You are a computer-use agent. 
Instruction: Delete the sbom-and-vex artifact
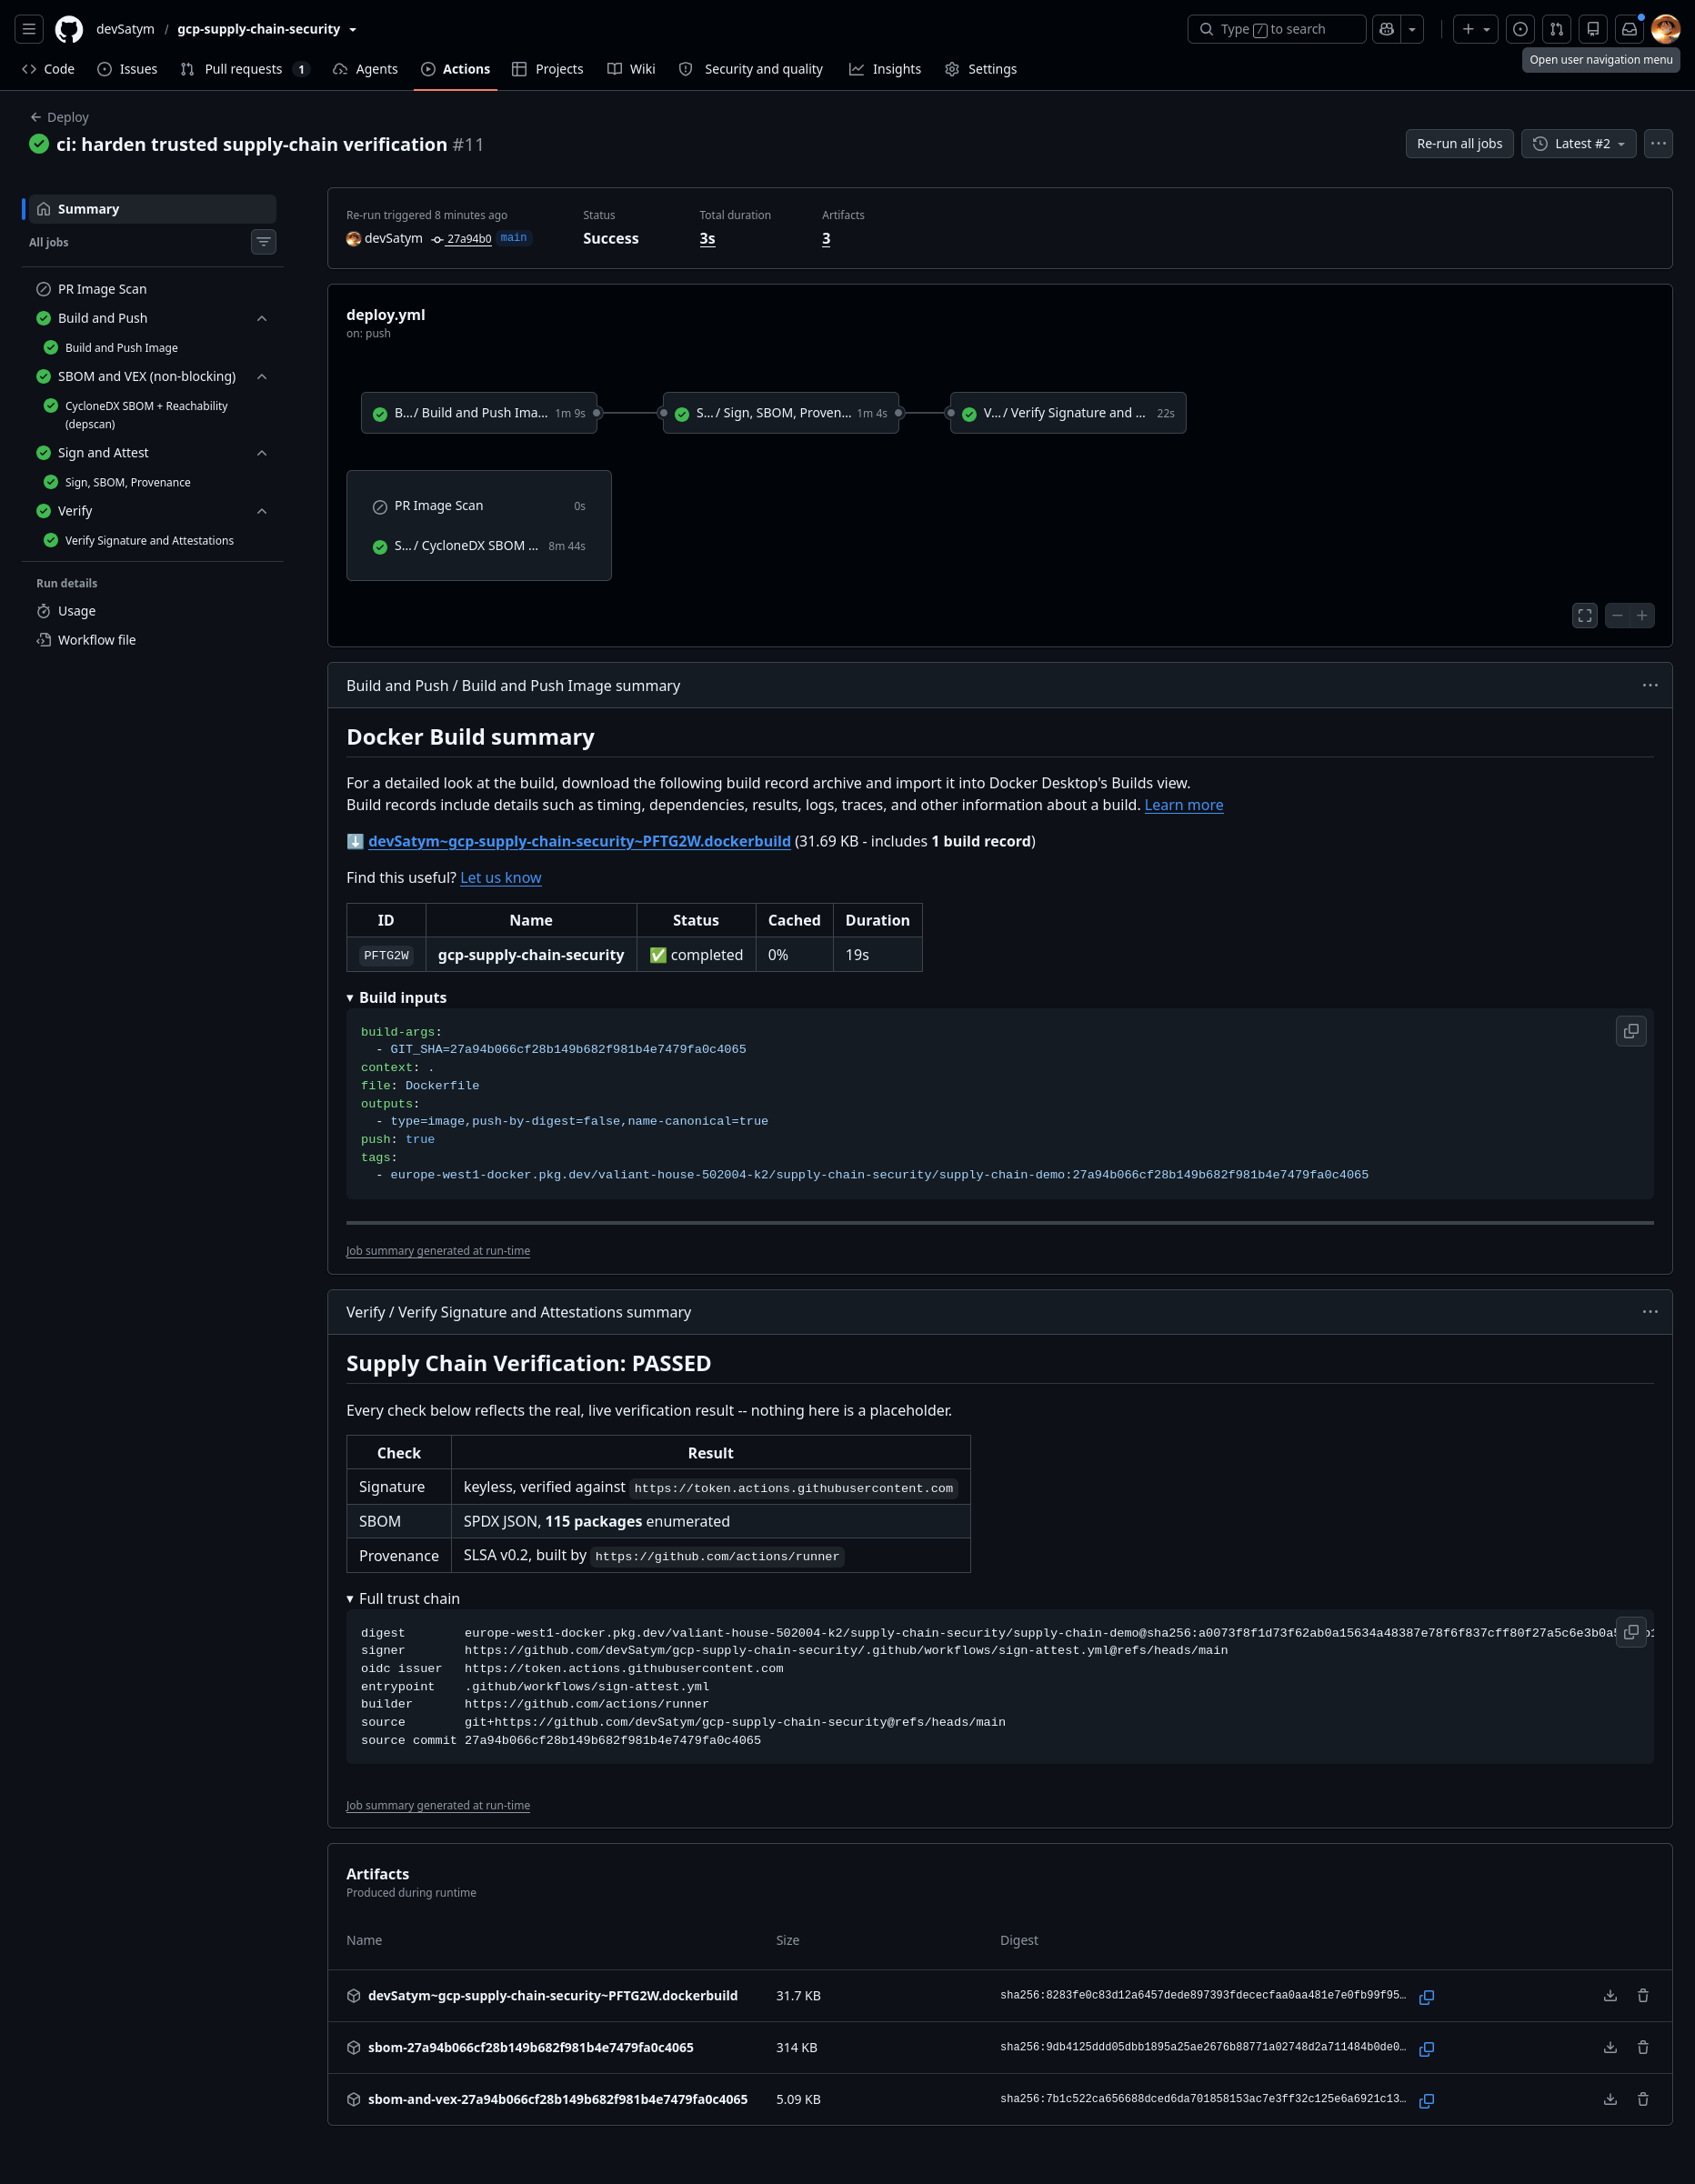click(x=1643, y=2099)
